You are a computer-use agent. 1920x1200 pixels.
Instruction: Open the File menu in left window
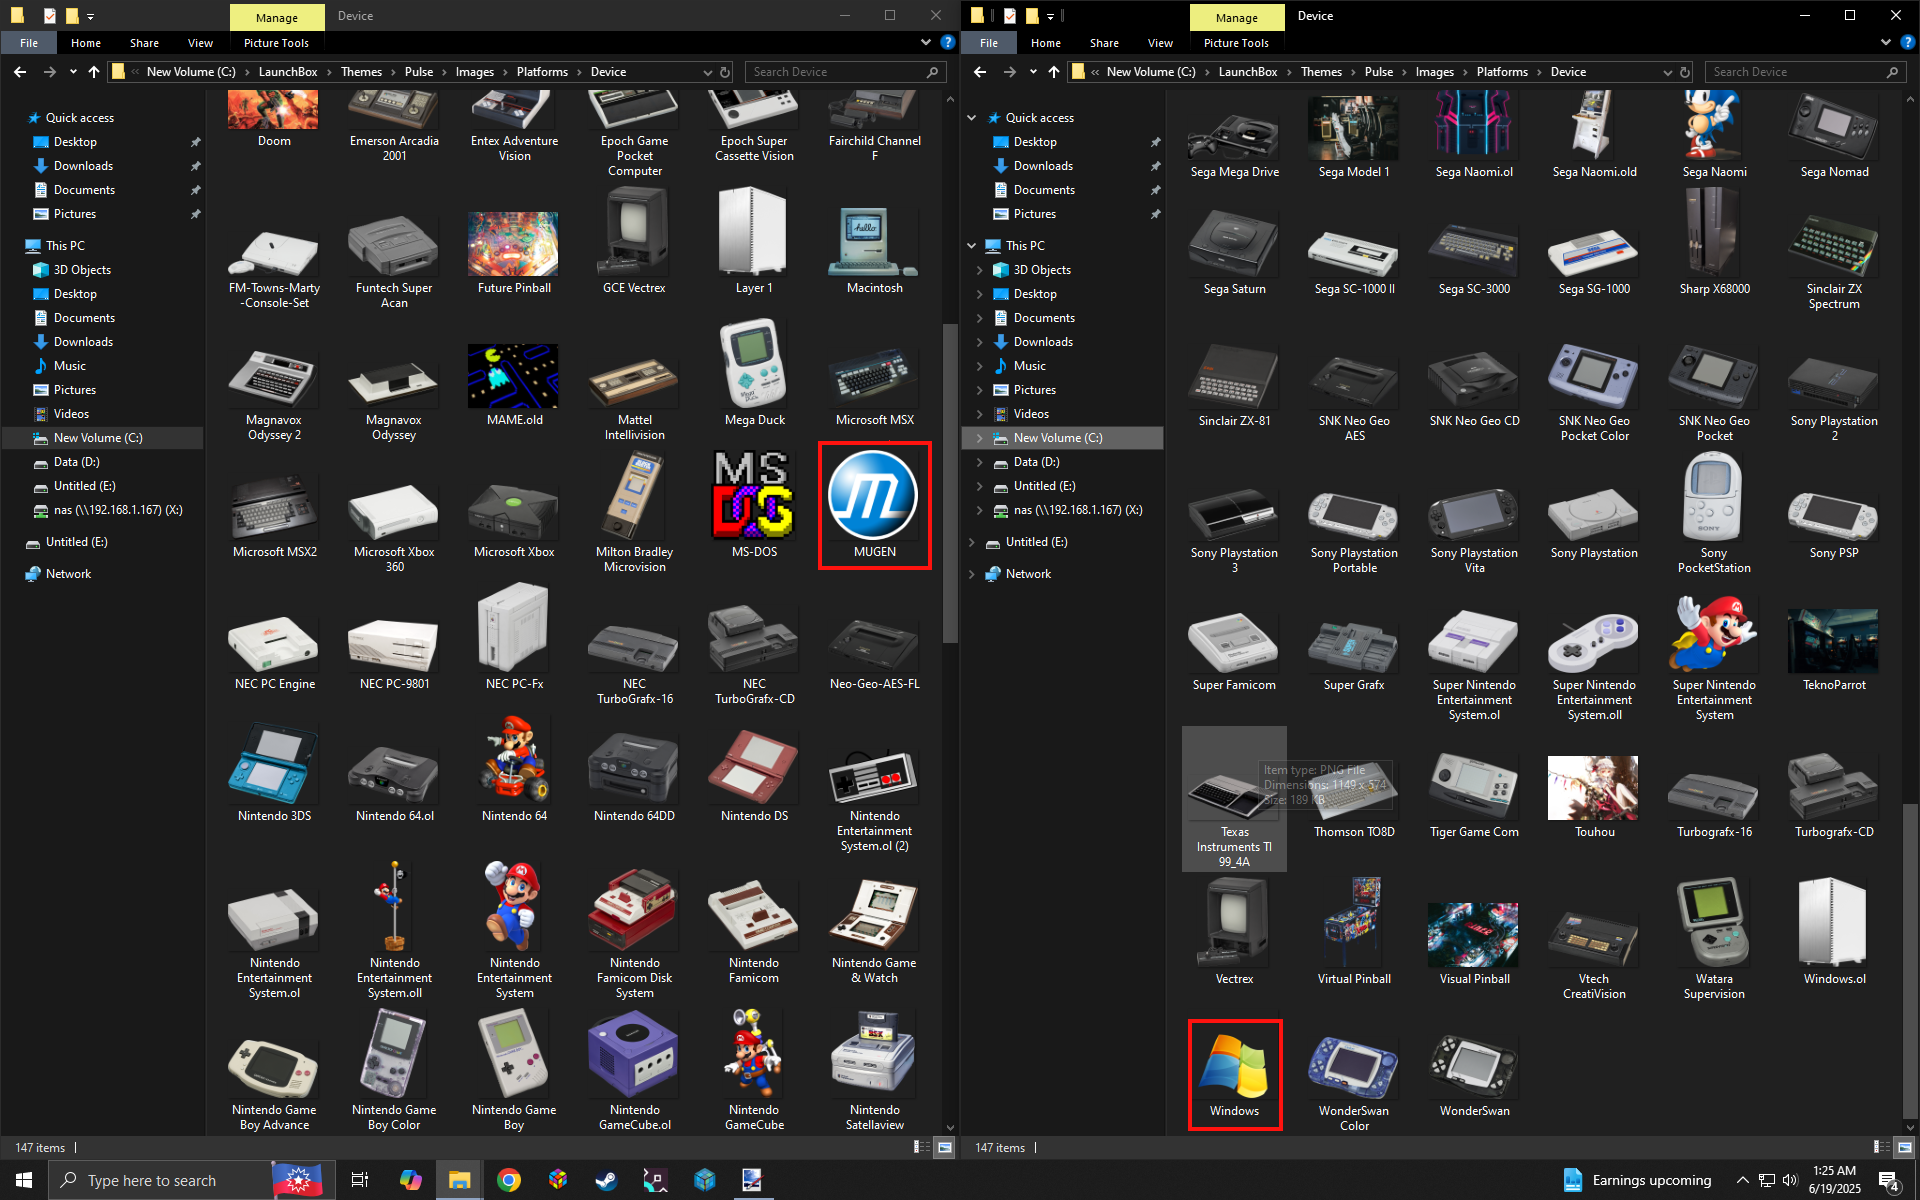29,43
